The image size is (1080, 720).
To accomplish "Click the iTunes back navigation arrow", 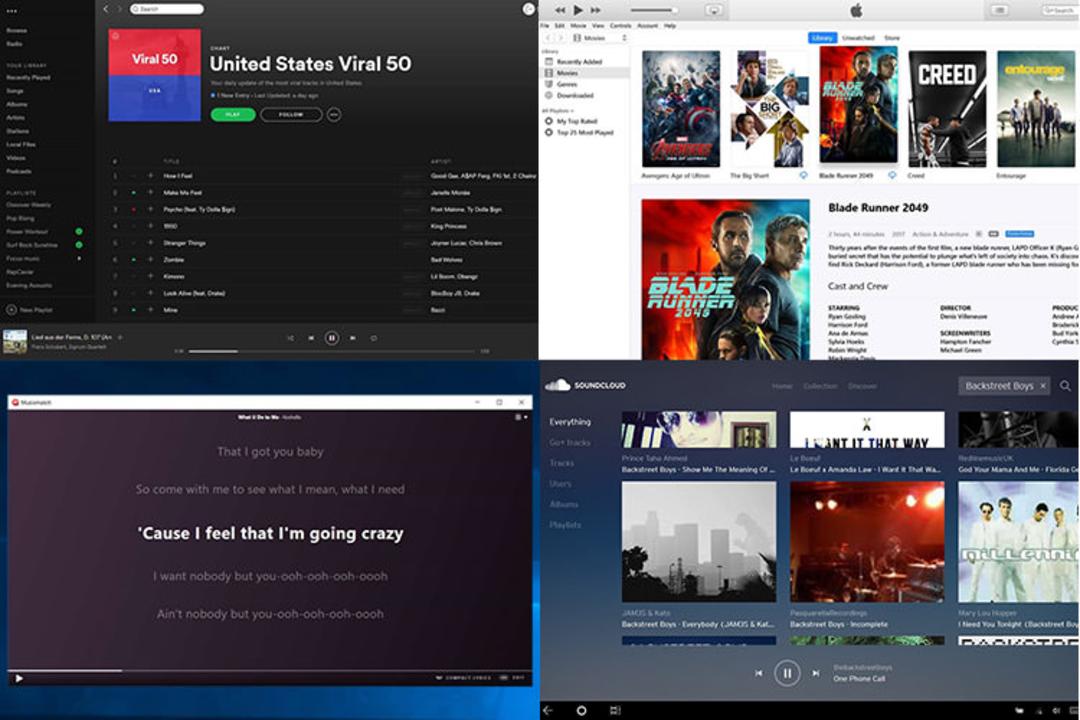I will pos(548,38).
